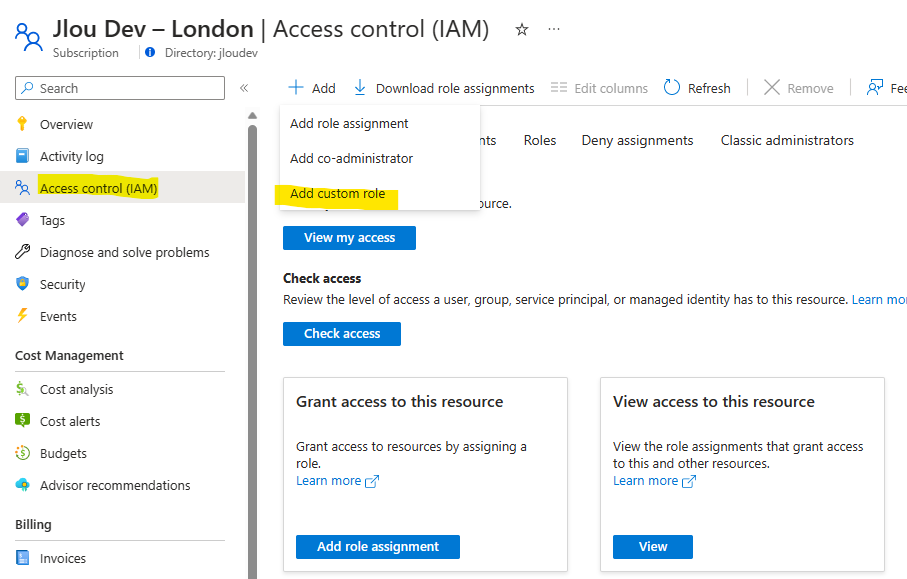Open Diagnose and solve problems

(x=124, y=252)
